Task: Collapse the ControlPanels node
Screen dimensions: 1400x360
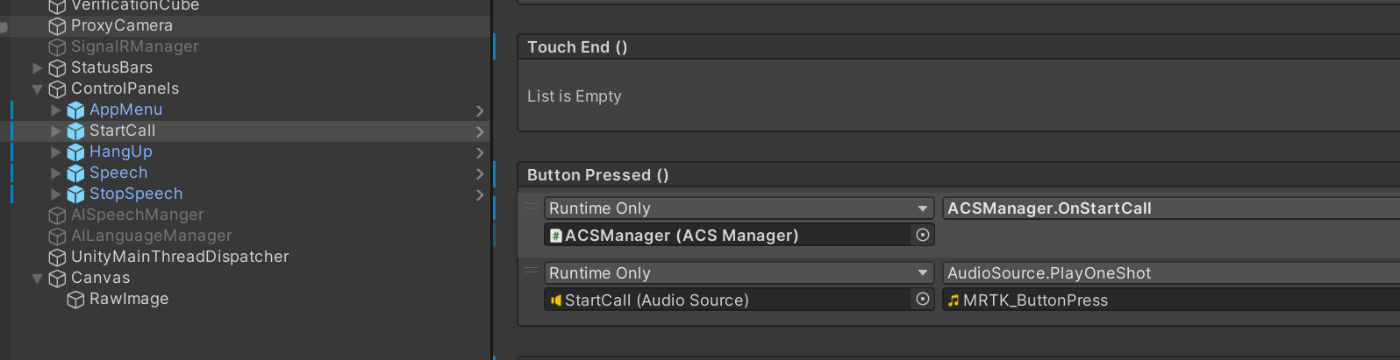Action: point(38,89)
